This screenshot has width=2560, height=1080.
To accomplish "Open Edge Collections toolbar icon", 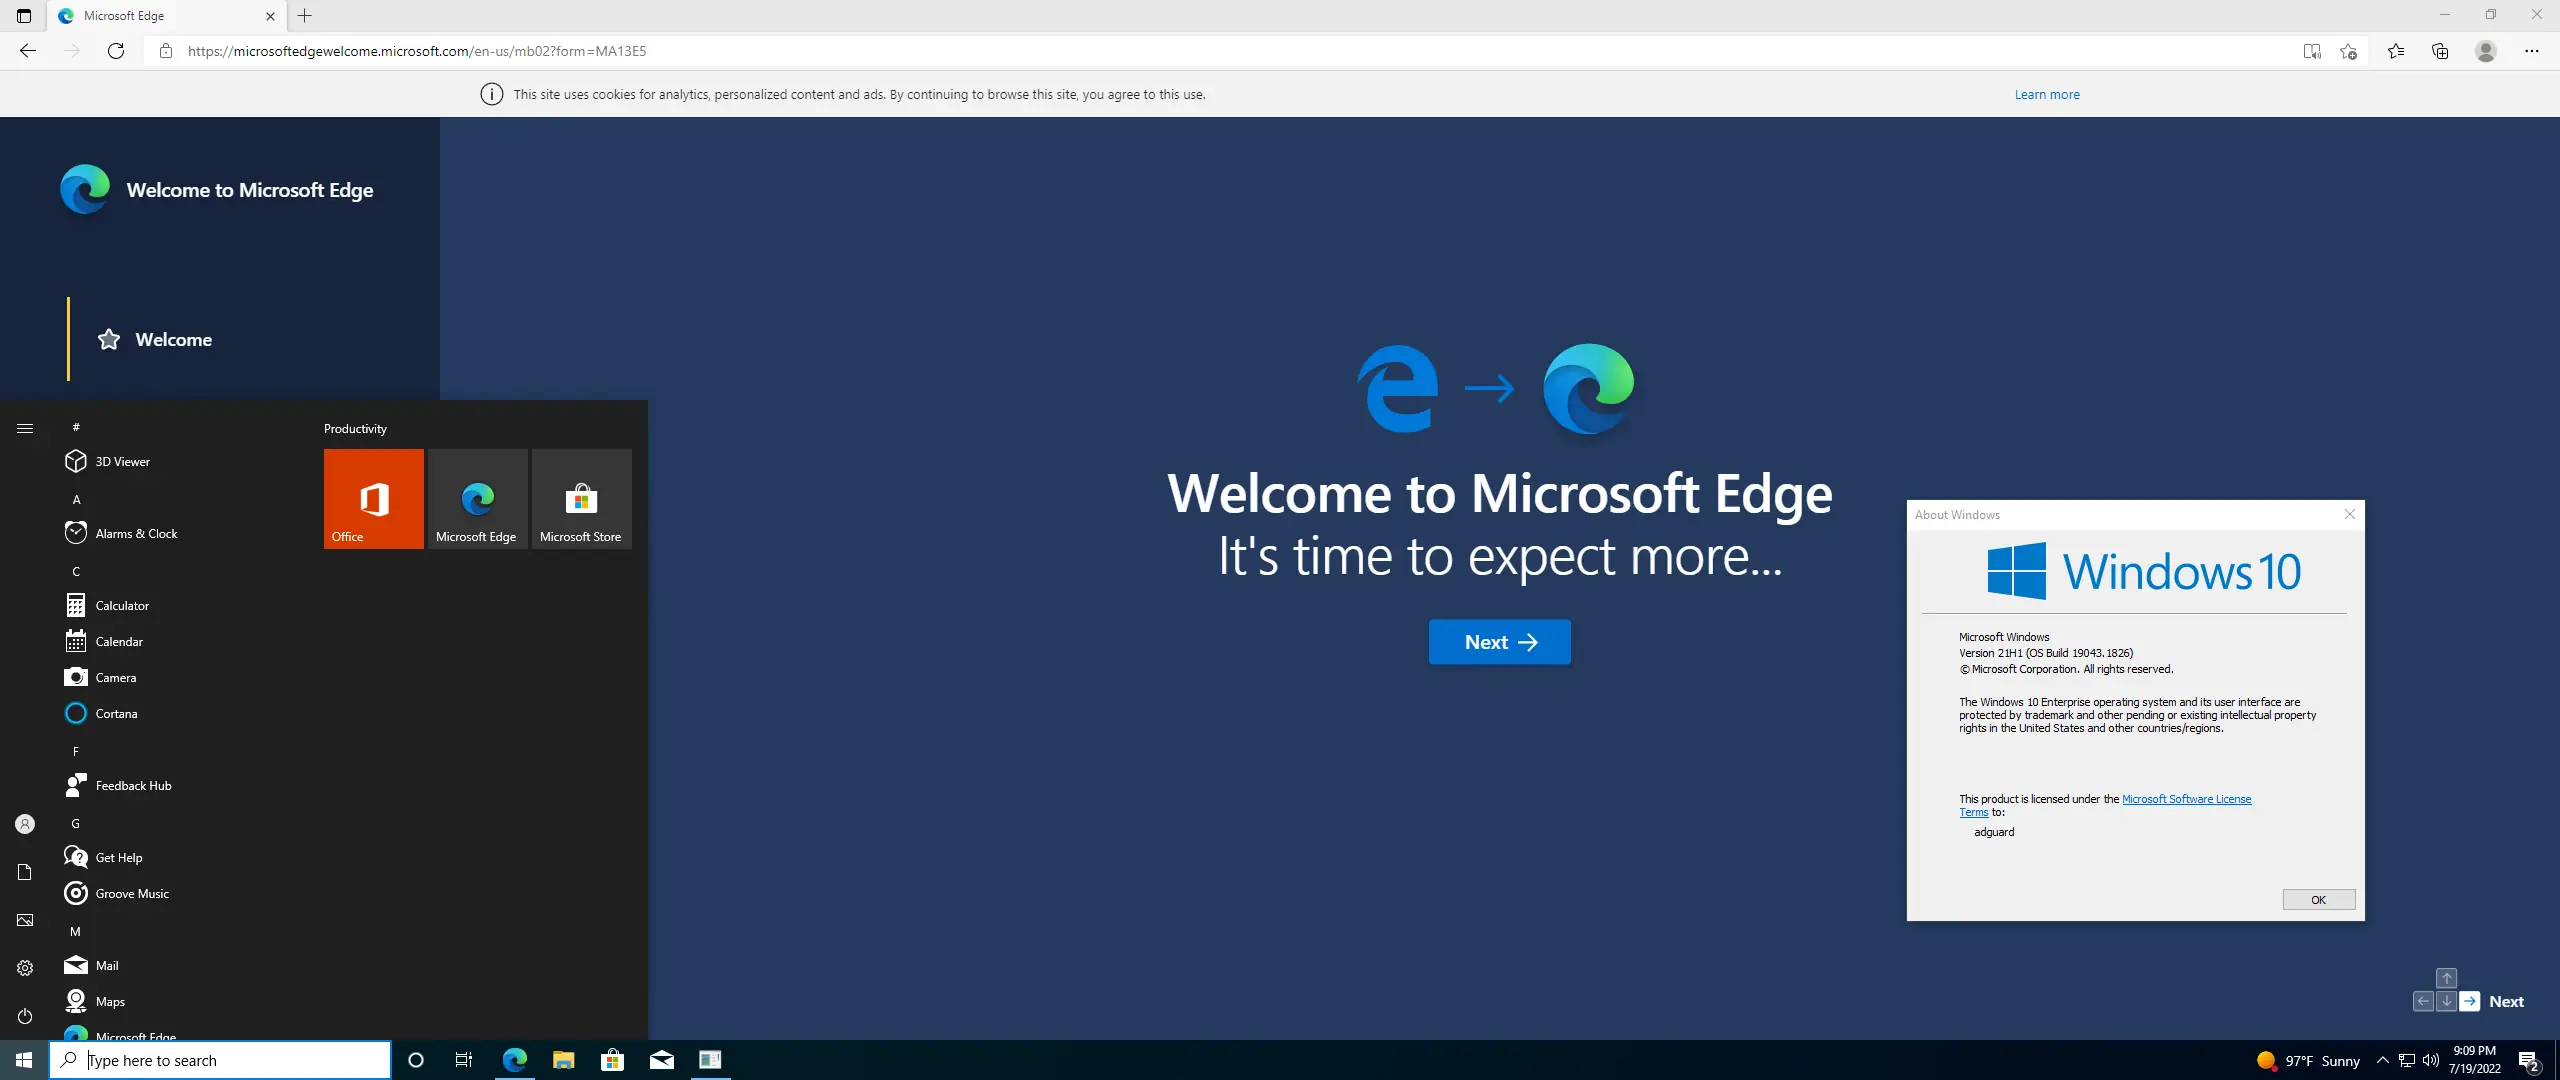I will [2440, 51].
